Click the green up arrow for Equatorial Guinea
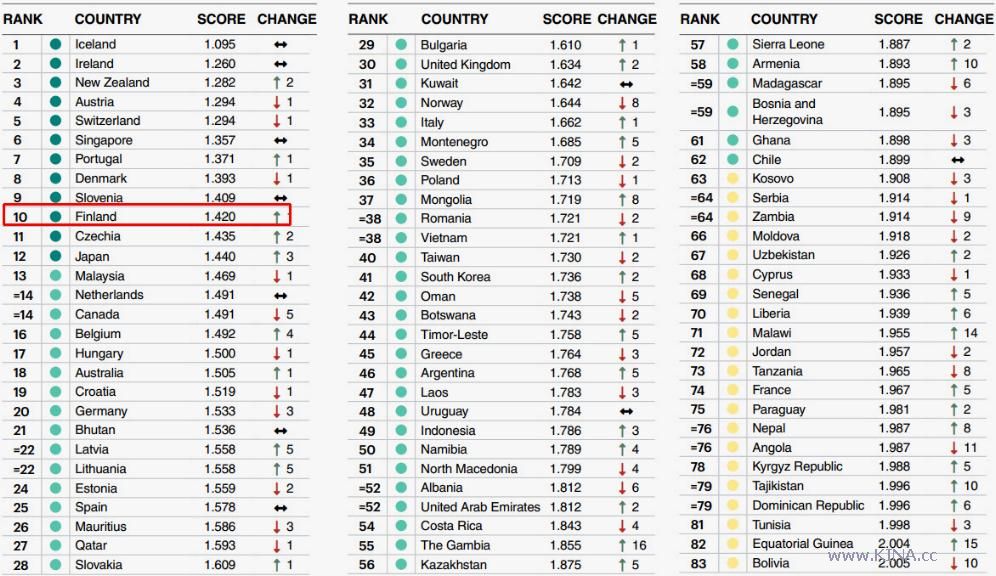Viewport: 996px width, 576px height. 954,544
